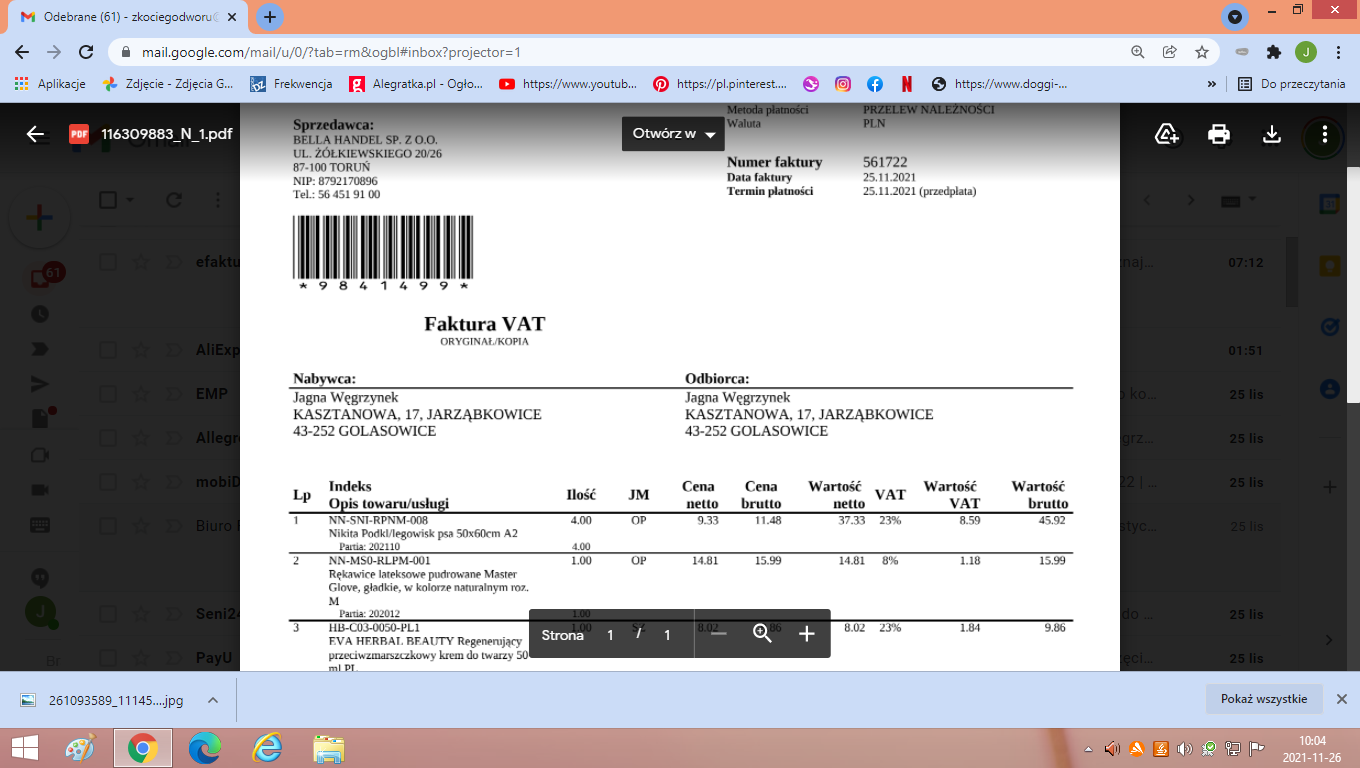The height and width of the screenshot is (768, 1360).
Task: Open the Pinterest bookmark link
Action: pyautogui.click(x=720, y=84)
